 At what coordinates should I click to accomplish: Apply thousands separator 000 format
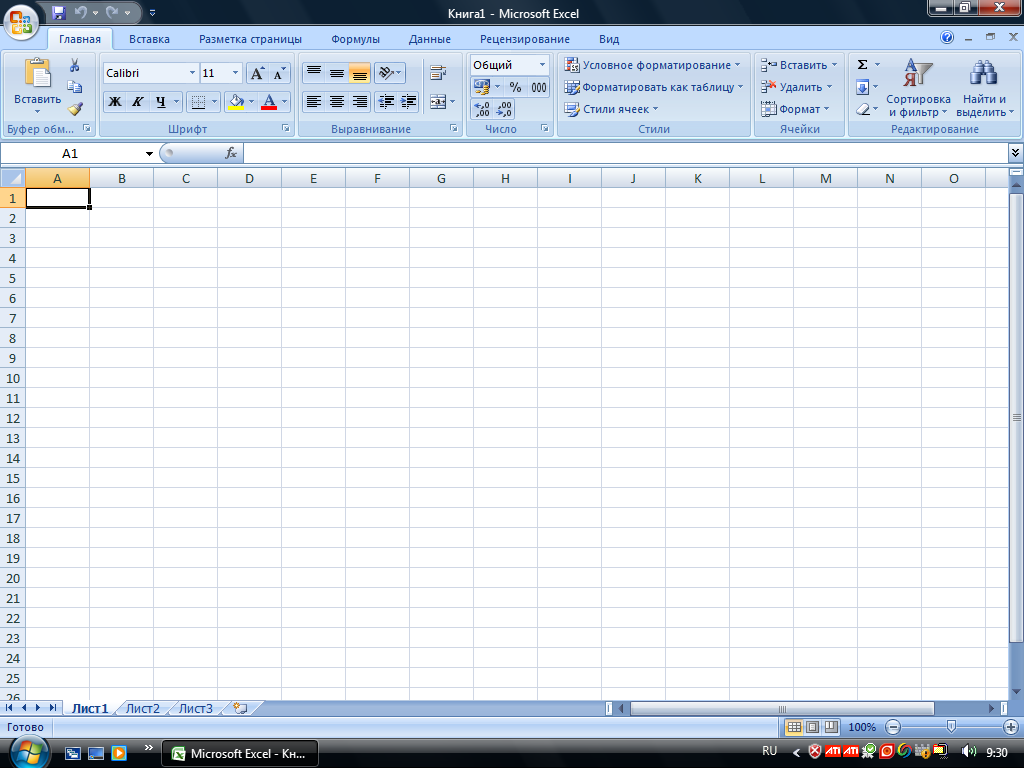pyautogui.click(x=539, y=87)
